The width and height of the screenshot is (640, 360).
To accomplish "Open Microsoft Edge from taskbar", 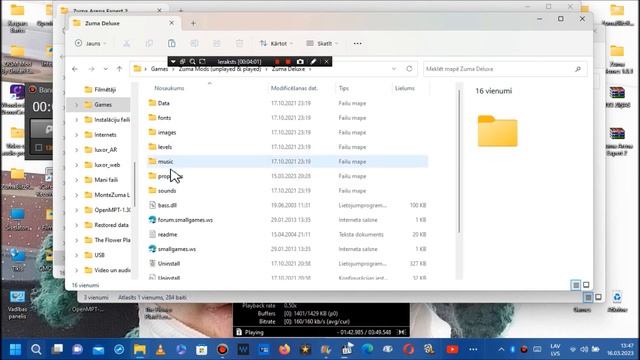I will pyautogui.click(x=367, y=349).
